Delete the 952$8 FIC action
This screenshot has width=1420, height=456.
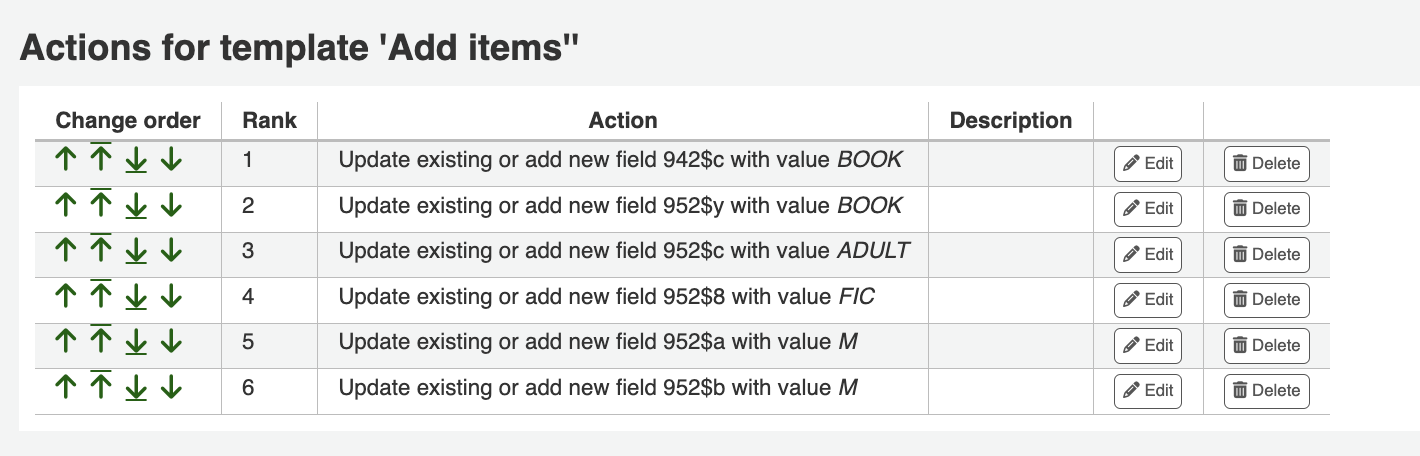tap(1266, 300)
